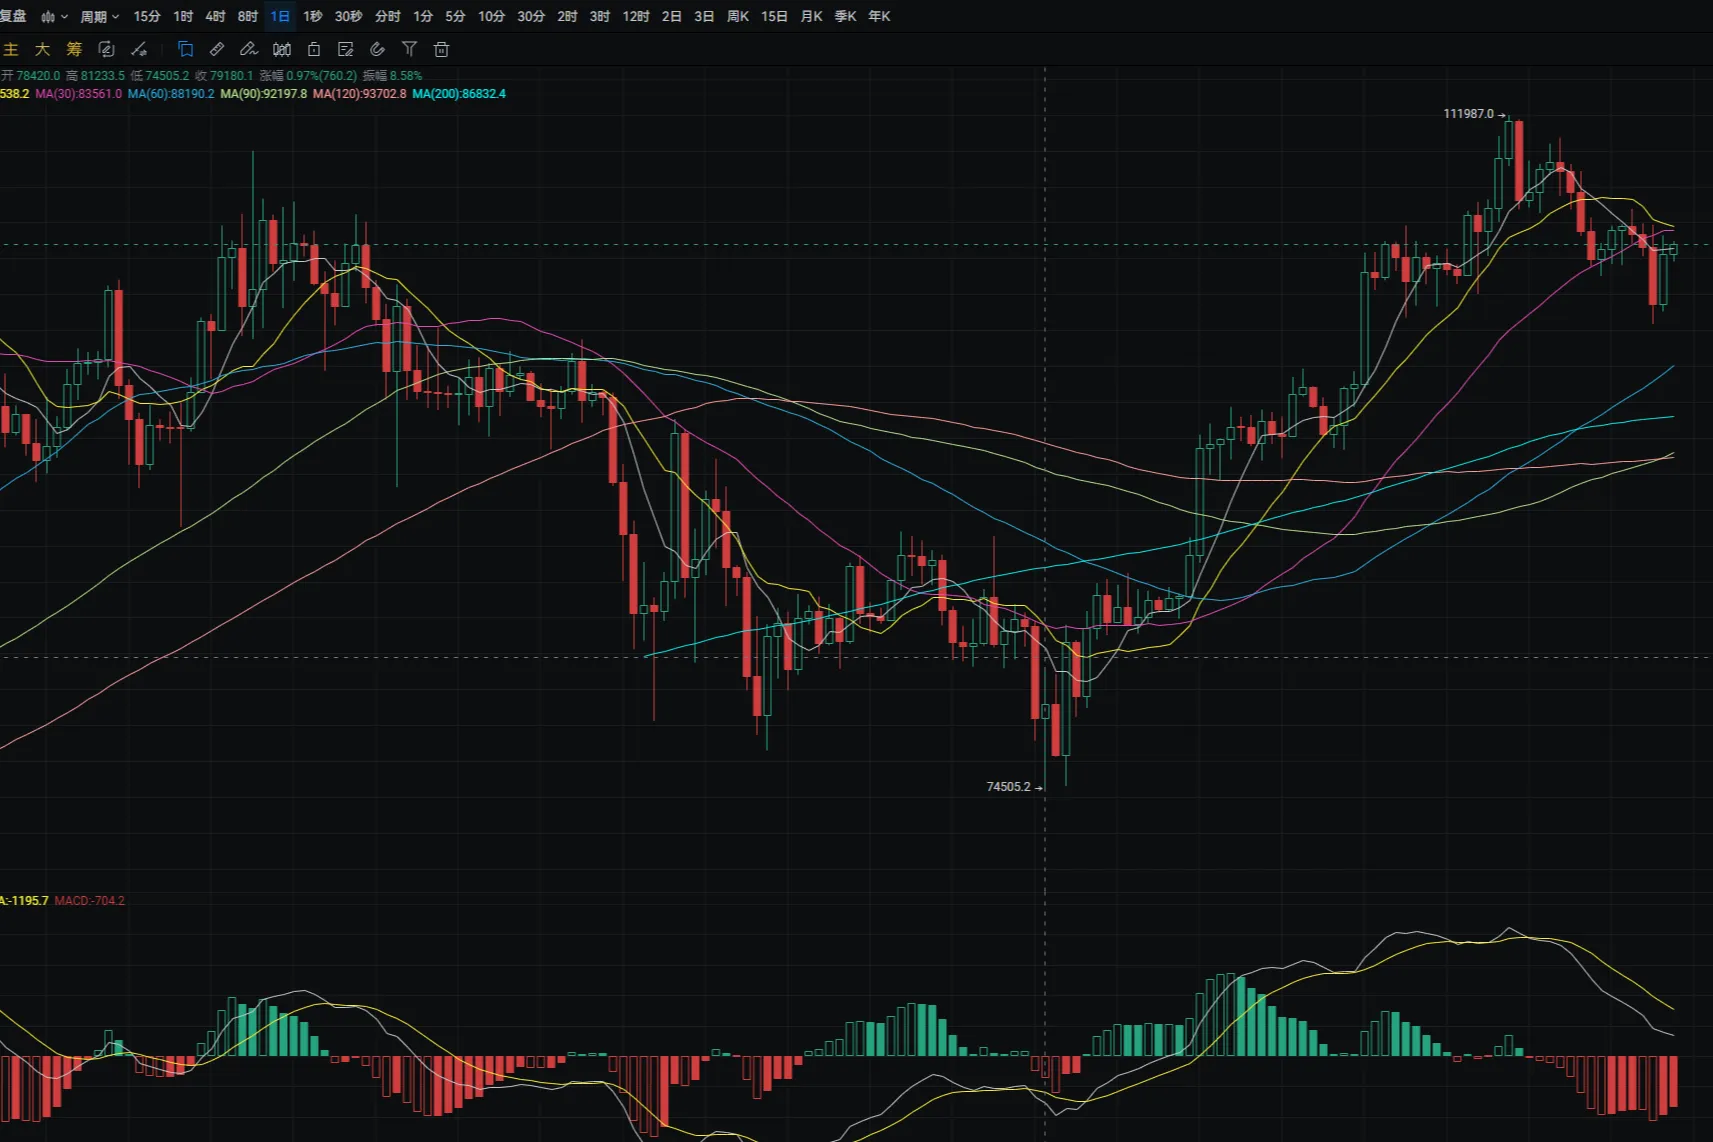Image resolution: width=1713 pixels, height=1142 pixels.
Task: Switch to the 4时 timeframe
Action: (x=215, y=16)
